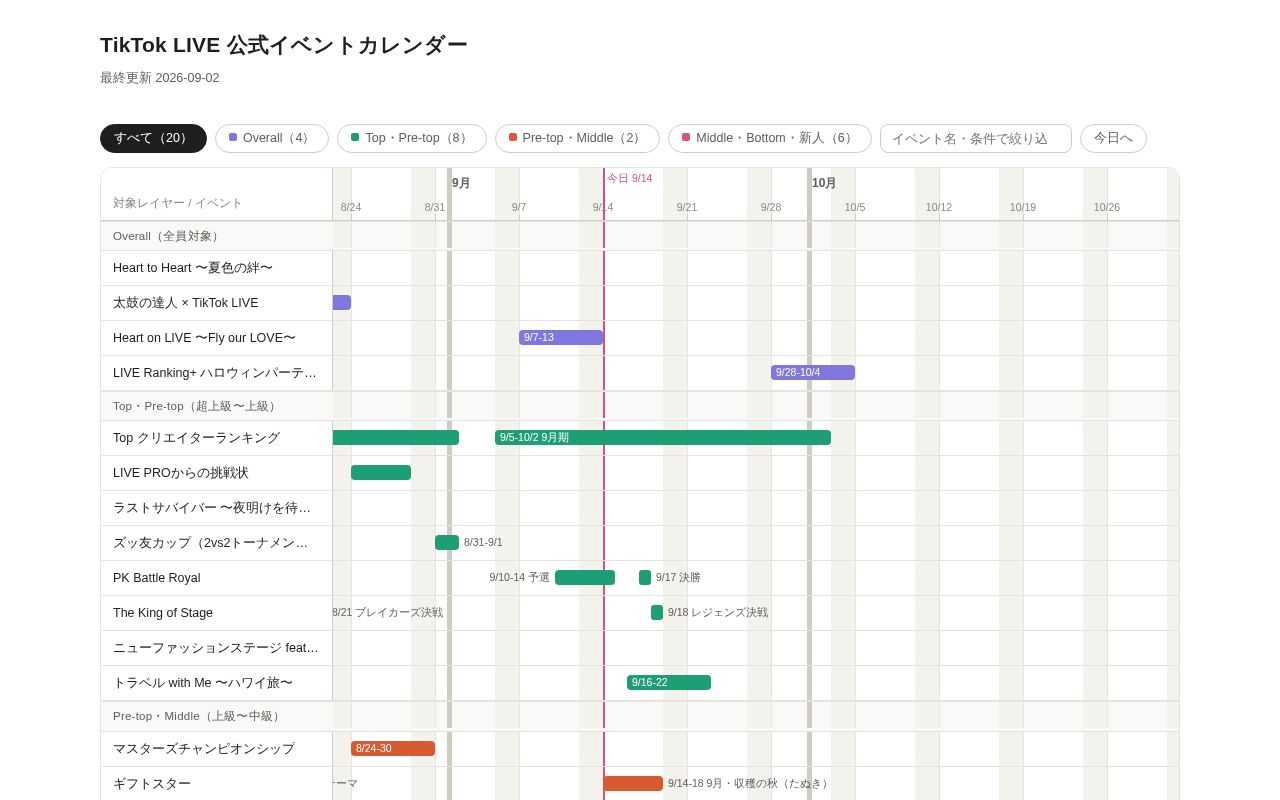The width and height of the screenshot is (1280, 800).
Task: Open マスターズチャンピオンシップ row label
Action: (x=217, y=749)
